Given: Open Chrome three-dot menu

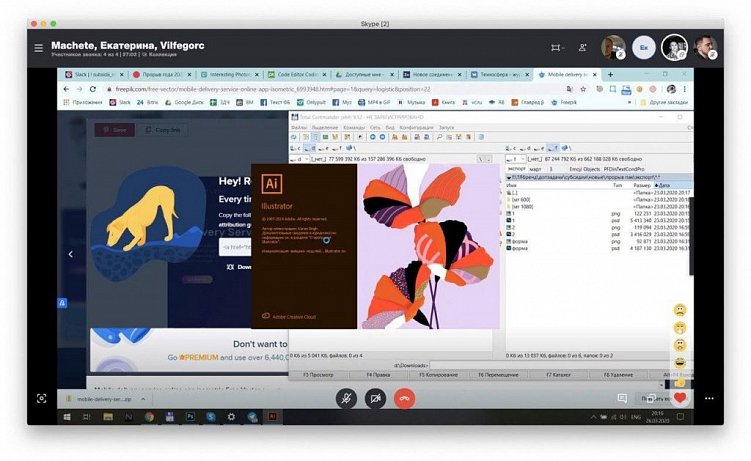Looking at the screenshot, I should tap(685, 89).
